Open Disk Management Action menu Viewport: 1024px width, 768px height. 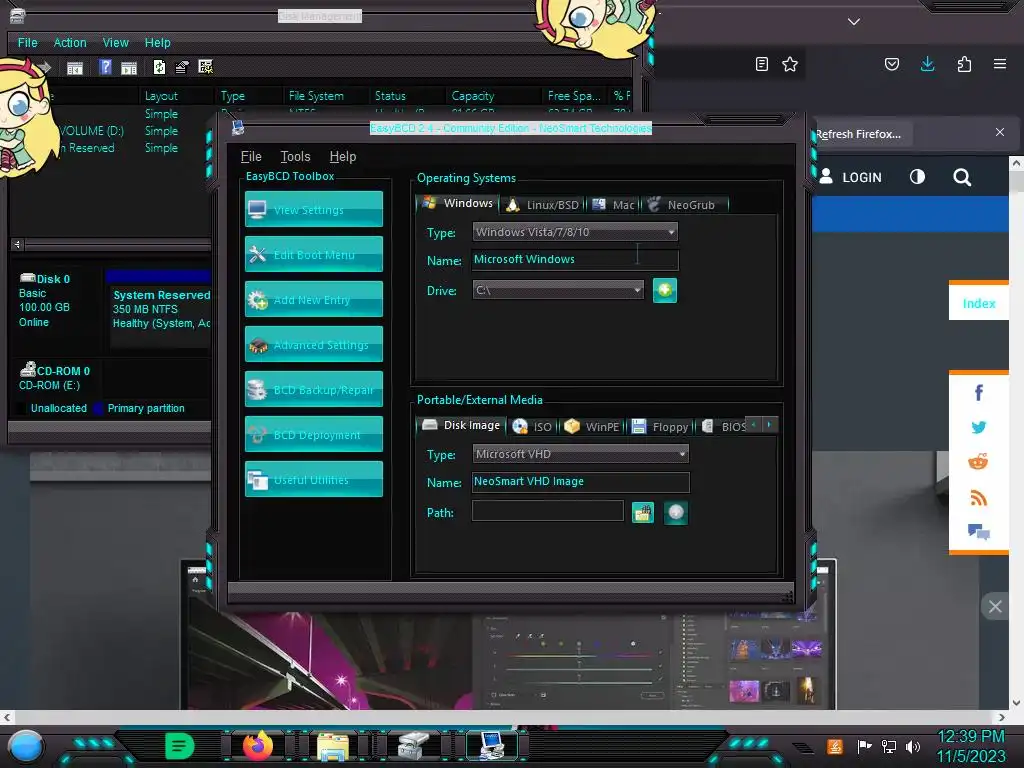coord(70,42)
